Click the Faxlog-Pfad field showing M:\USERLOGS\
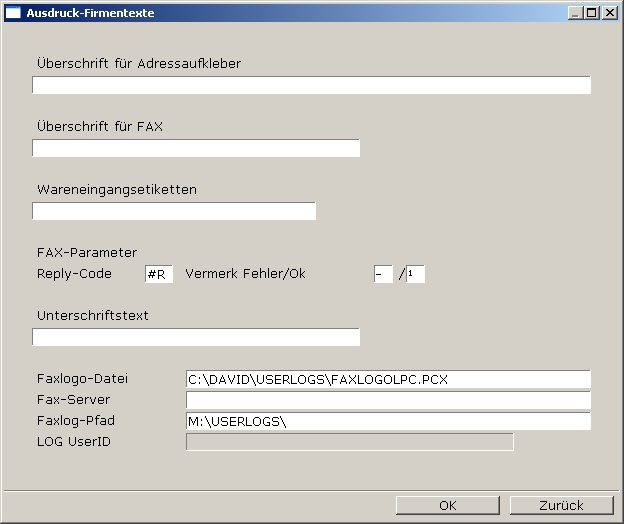This screenshot has width=624, height=524. (x=388, y=421)
